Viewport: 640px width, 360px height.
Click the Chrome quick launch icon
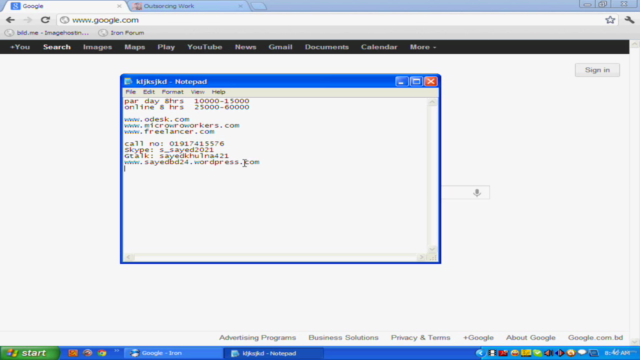click(x=102, y=353)
